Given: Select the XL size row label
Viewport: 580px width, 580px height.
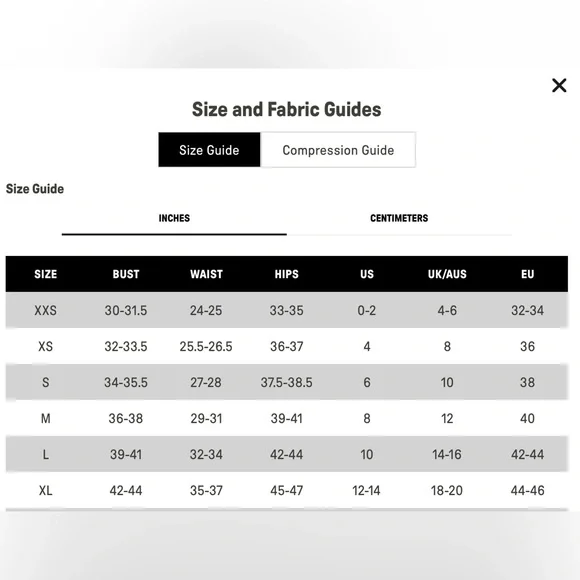Looking at the screenshot, I should [x=45, y=491].
